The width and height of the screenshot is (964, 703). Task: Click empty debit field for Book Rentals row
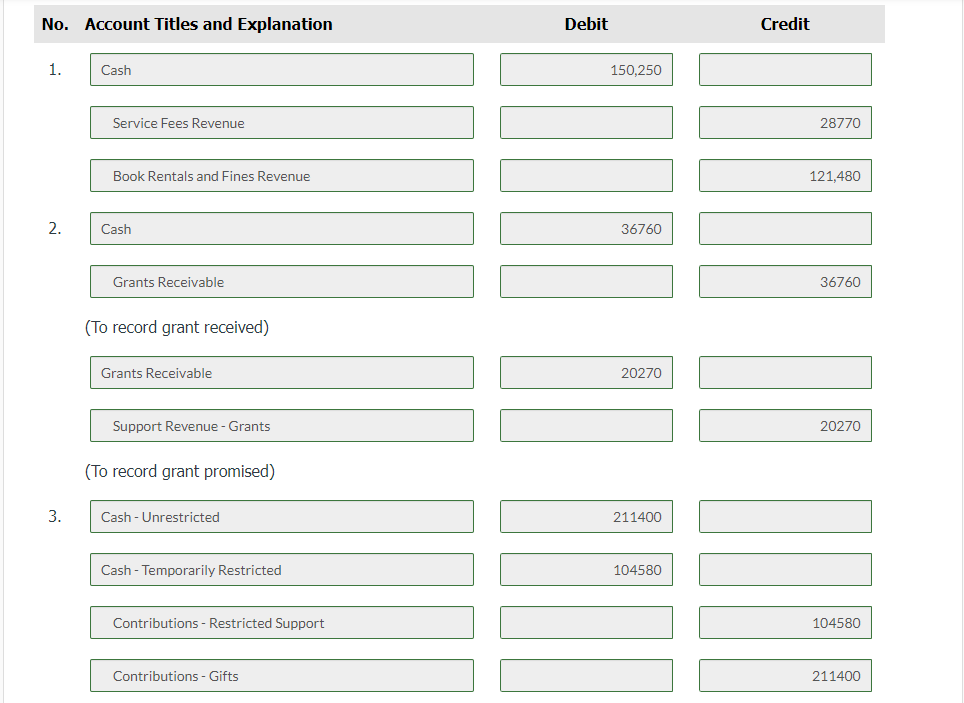[x=586, y=175]
